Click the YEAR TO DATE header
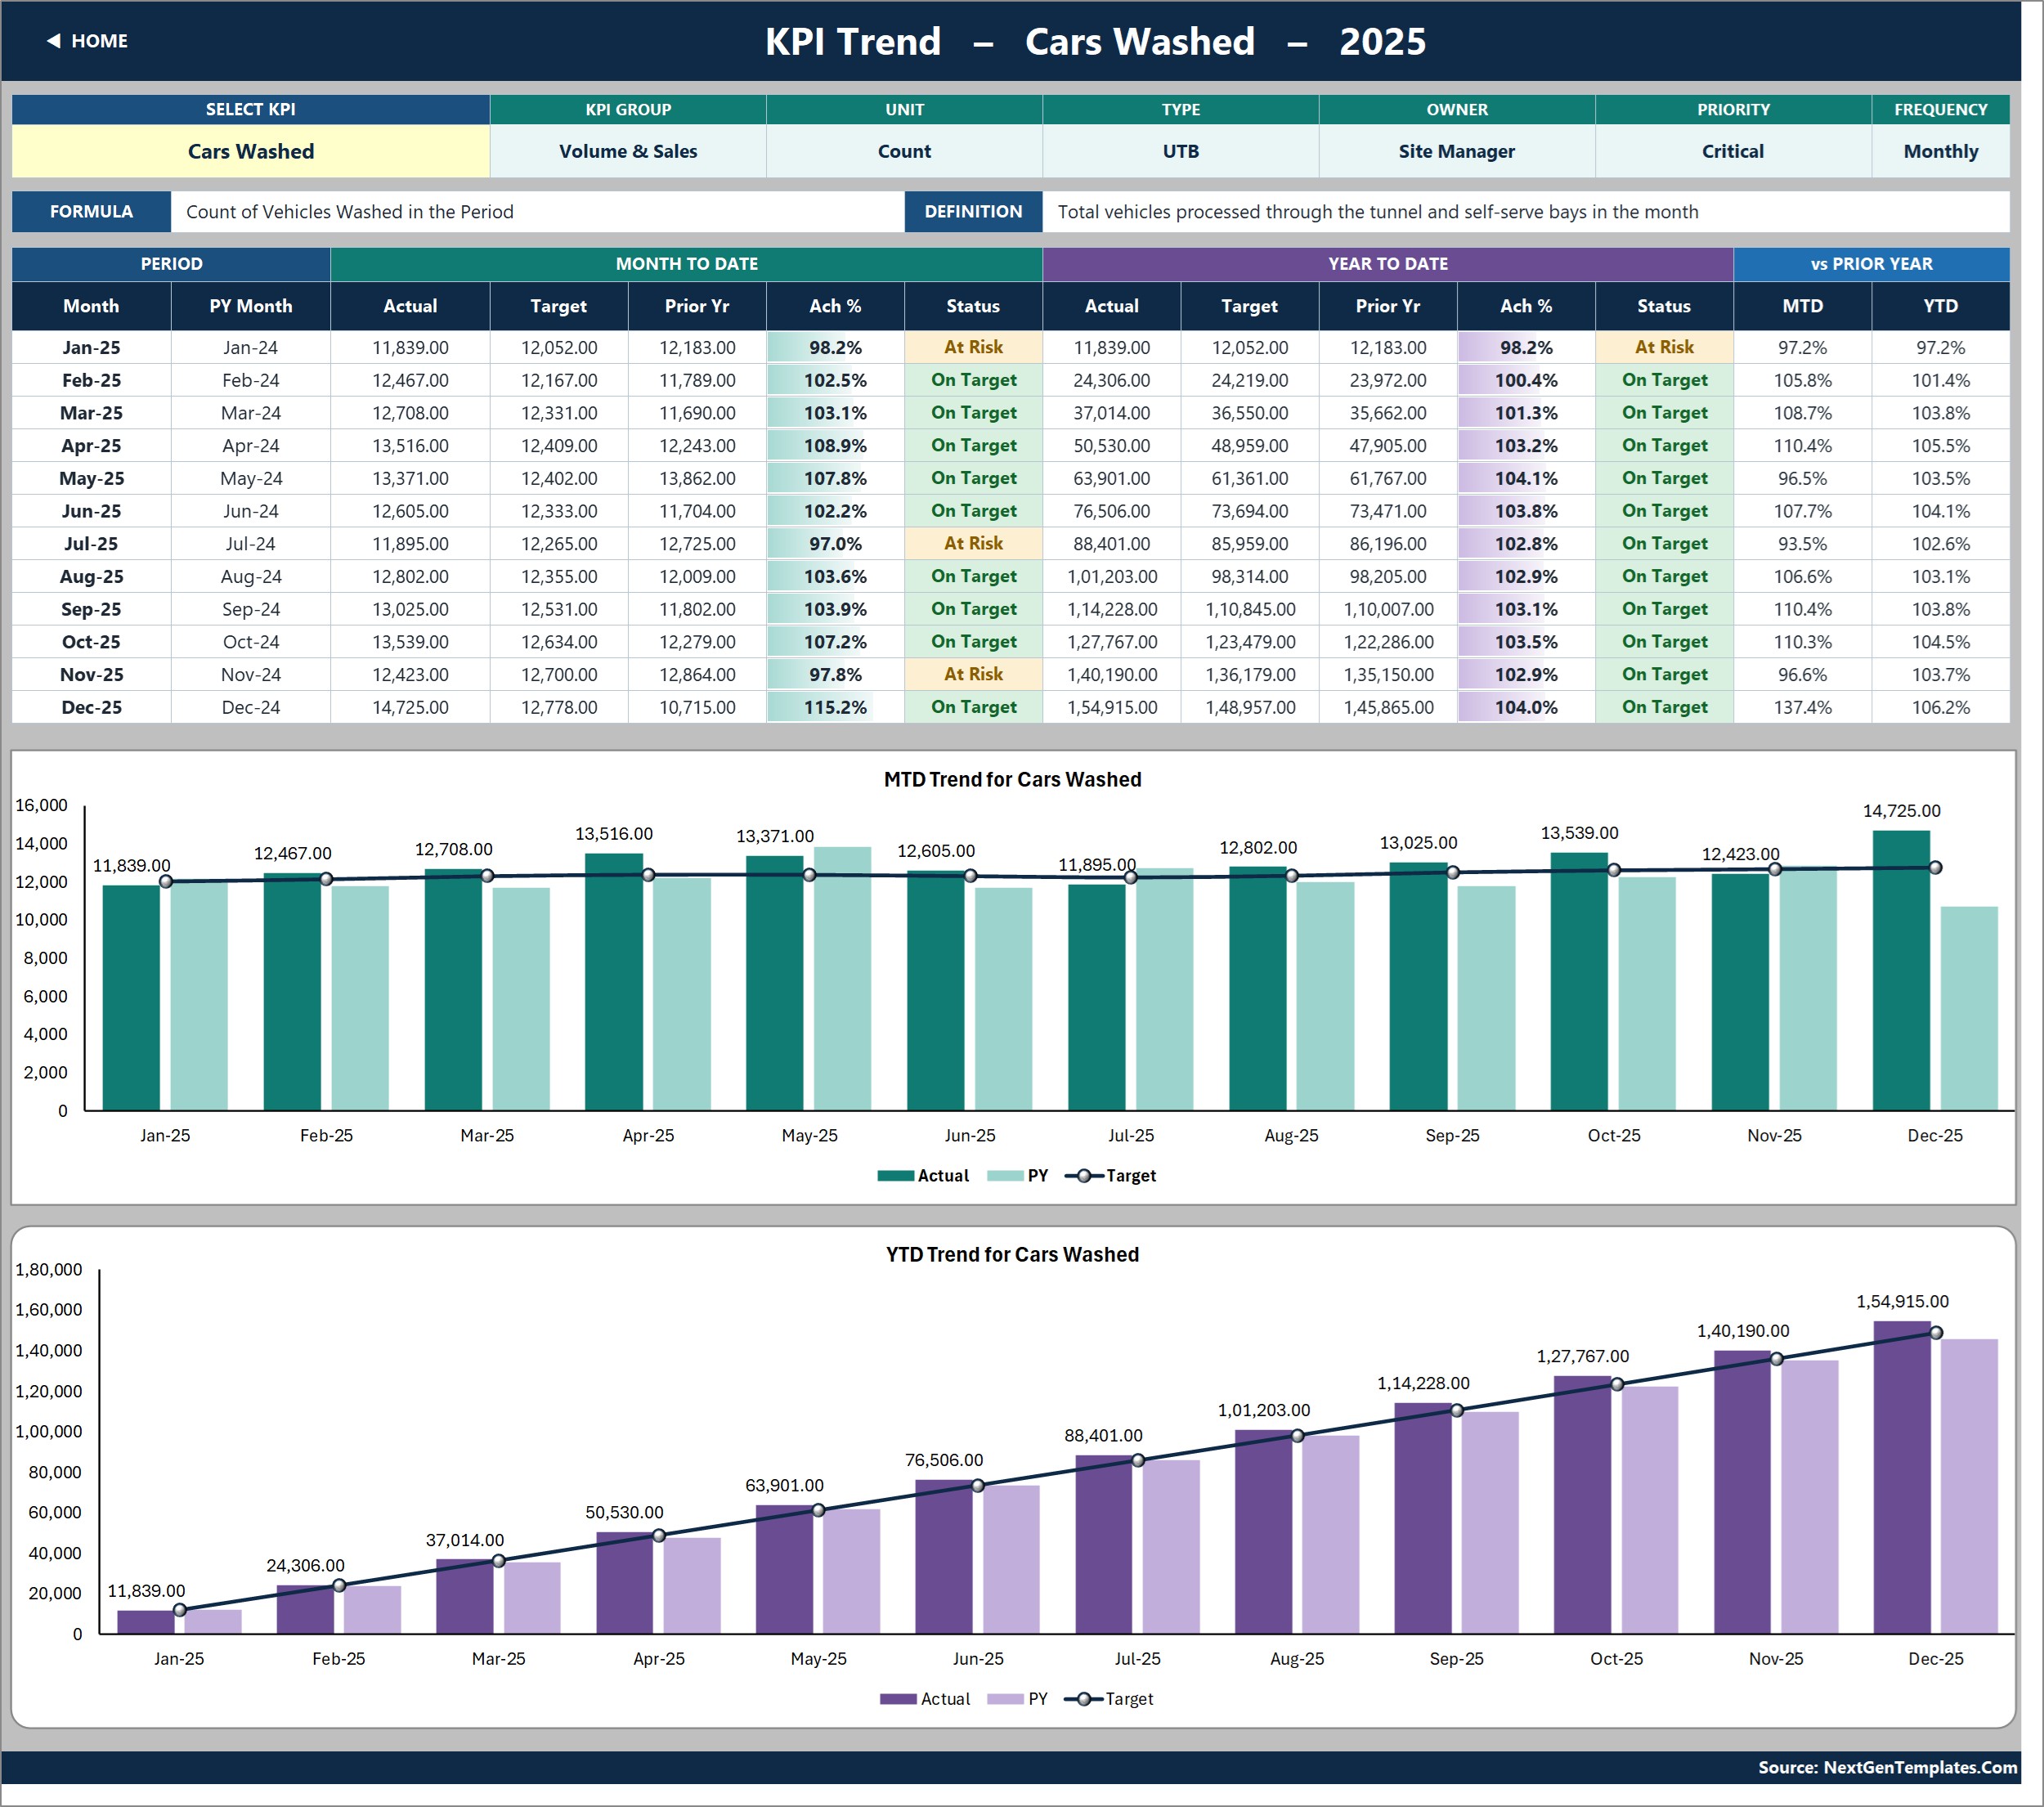Viewport: 2044px width, 1807px height. [1387, 264]
